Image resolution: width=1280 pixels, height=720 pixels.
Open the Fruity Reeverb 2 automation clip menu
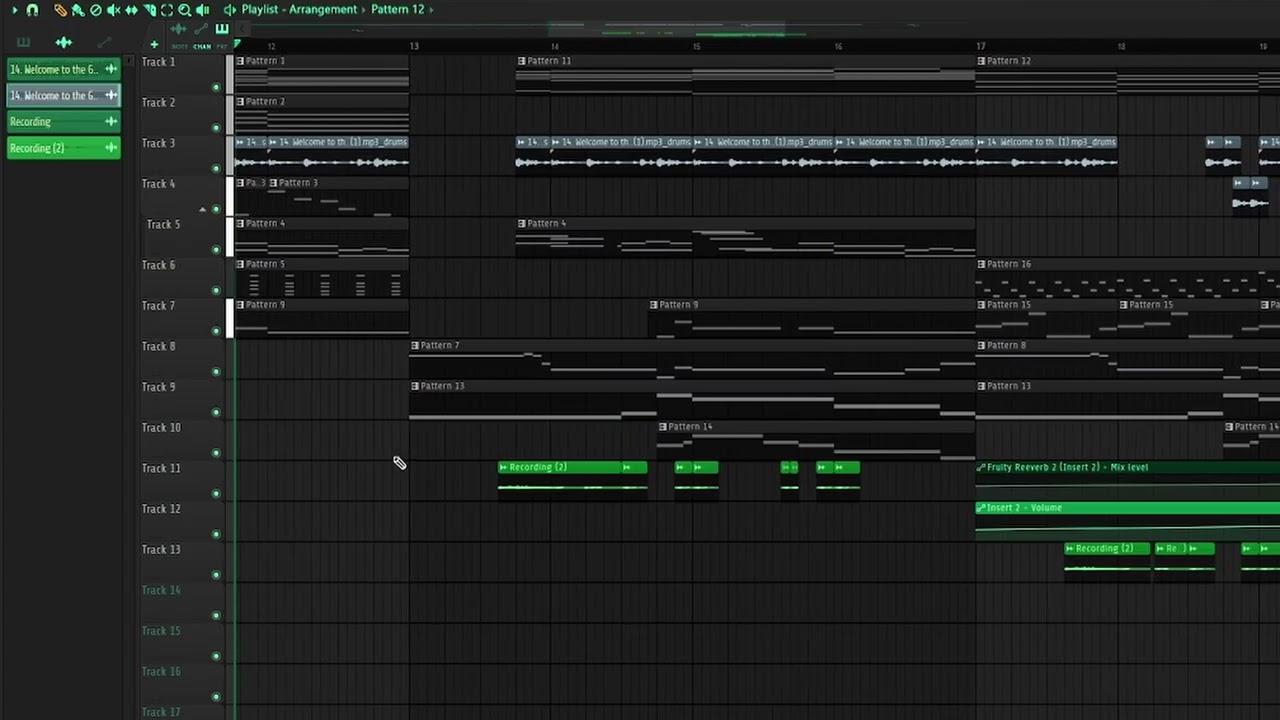pos(982,467)
